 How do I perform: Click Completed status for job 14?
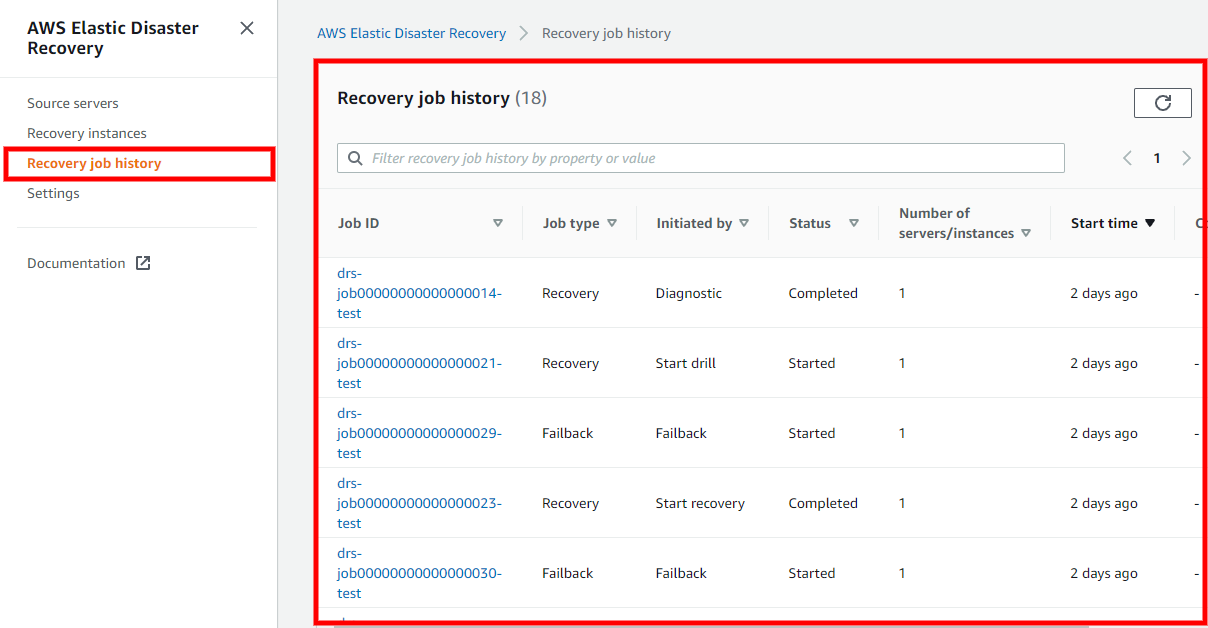pyautogui.click(x=823, y=293)
